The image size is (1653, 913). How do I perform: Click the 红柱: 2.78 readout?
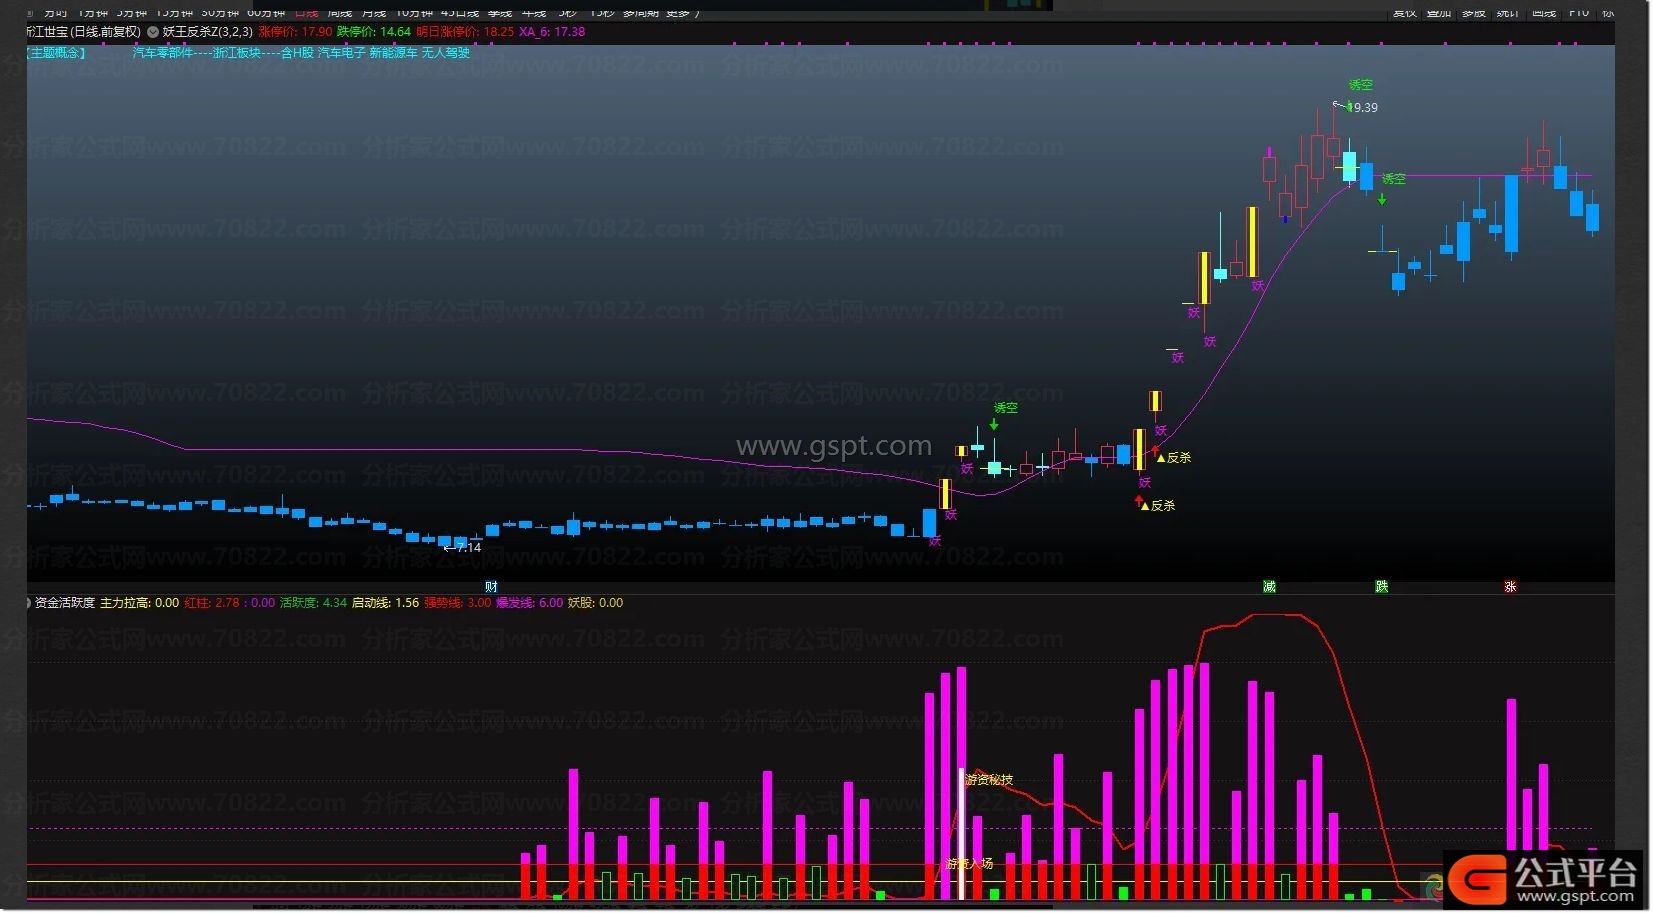[x=212, y=603]
